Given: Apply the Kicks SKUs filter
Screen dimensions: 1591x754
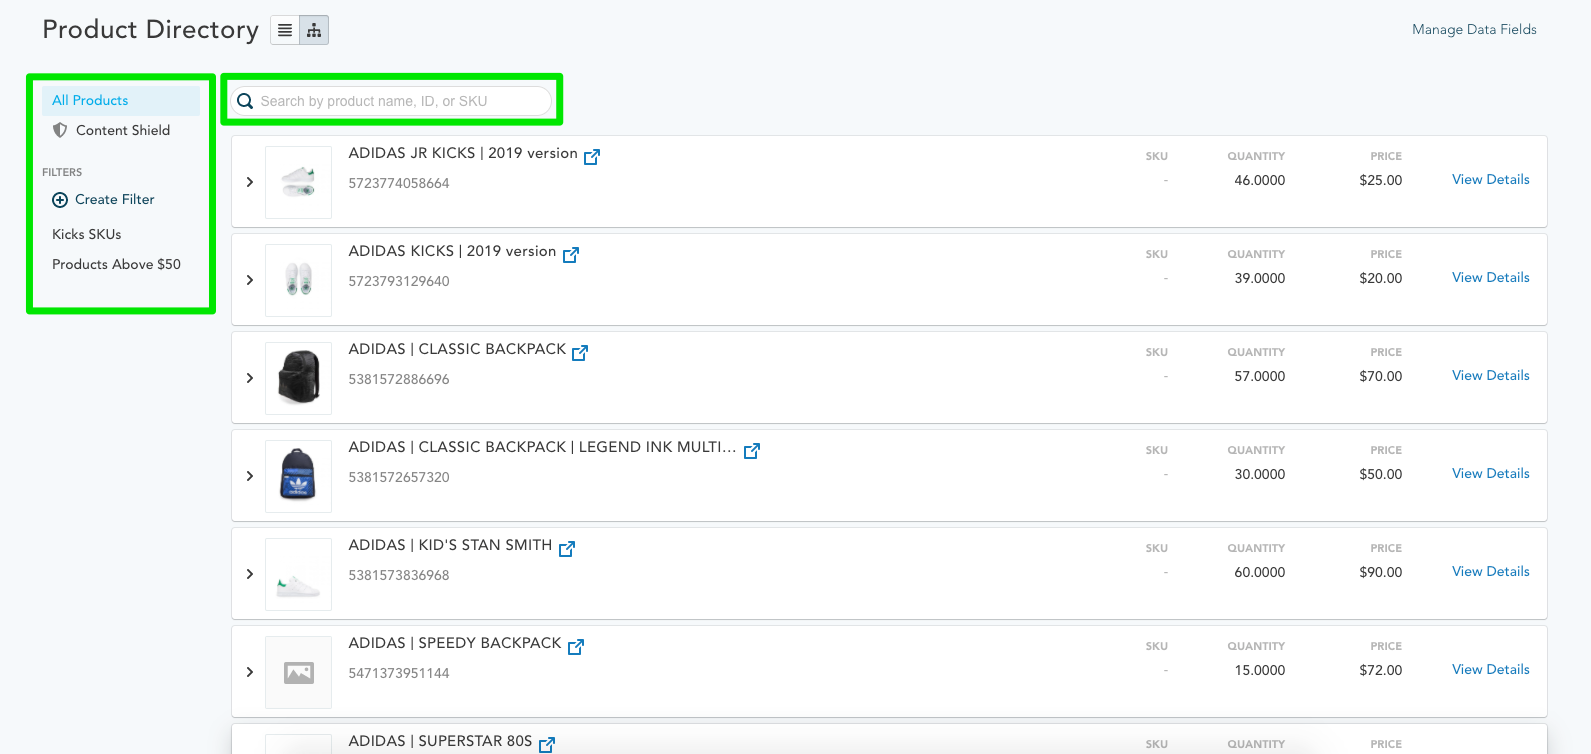Looking at the screenshot, I should (x=87, y=234).
